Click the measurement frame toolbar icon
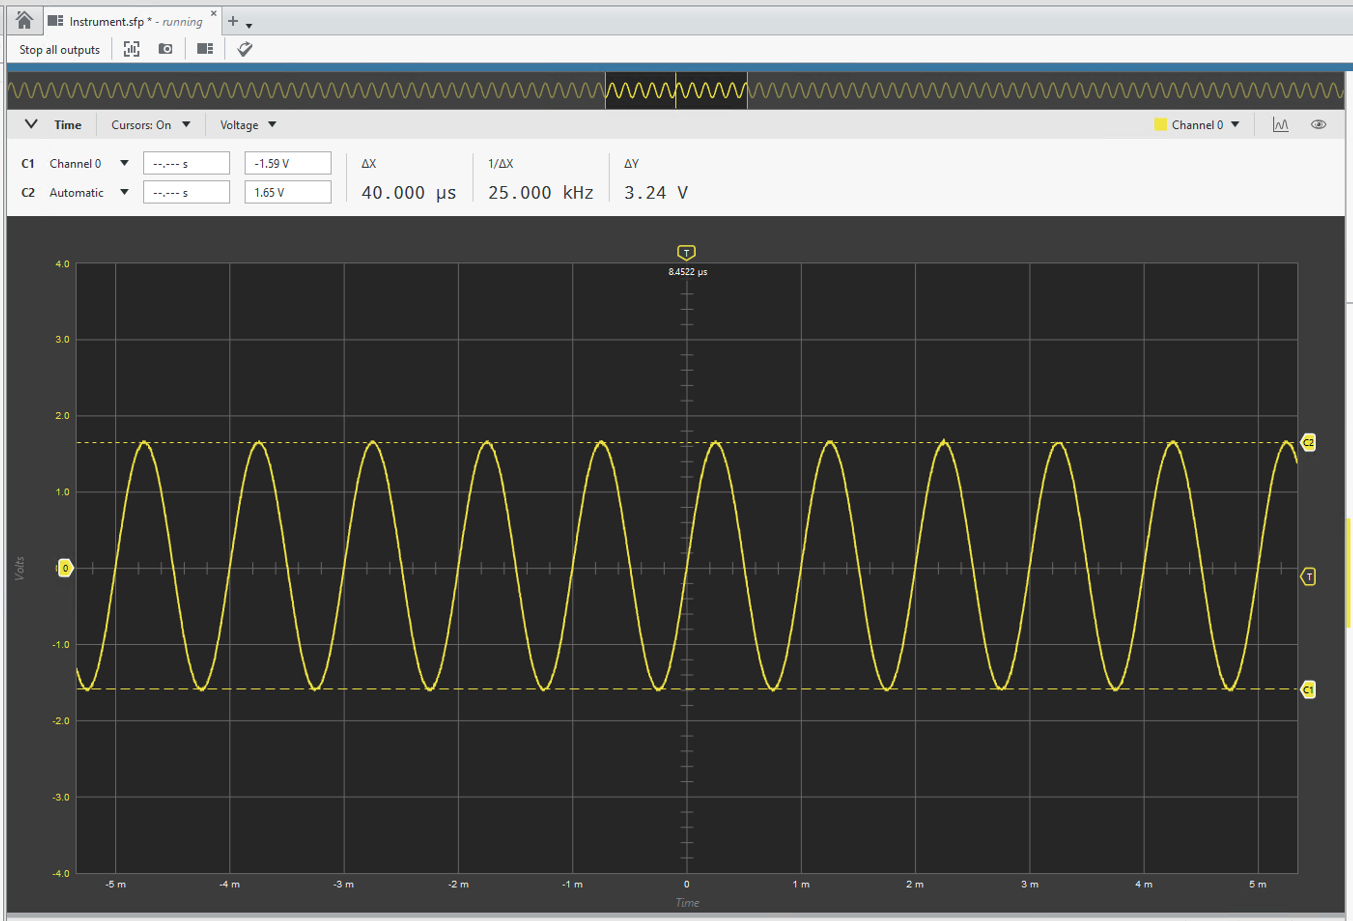1353x921 pixels. tap(132, 49)
